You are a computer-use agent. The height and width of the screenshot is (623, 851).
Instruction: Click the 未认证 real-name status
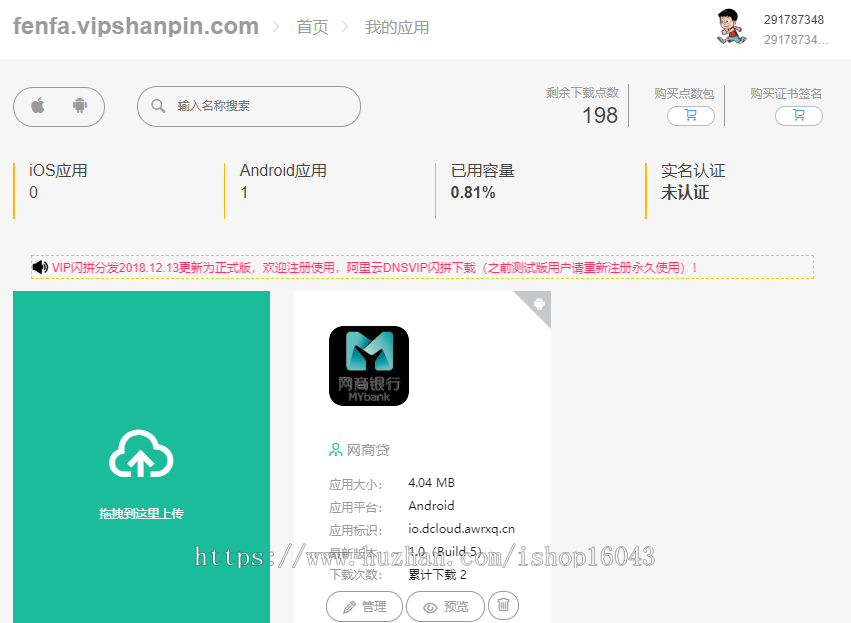pos(685,193)
